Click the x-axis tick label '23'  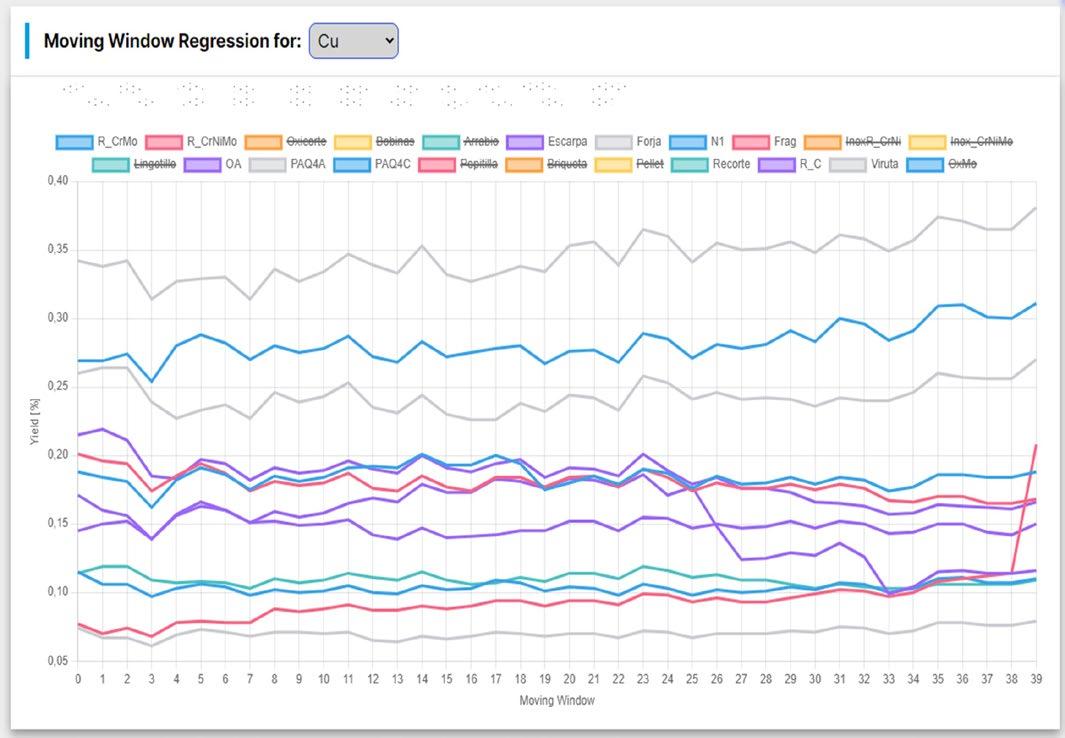coord(643,679)
